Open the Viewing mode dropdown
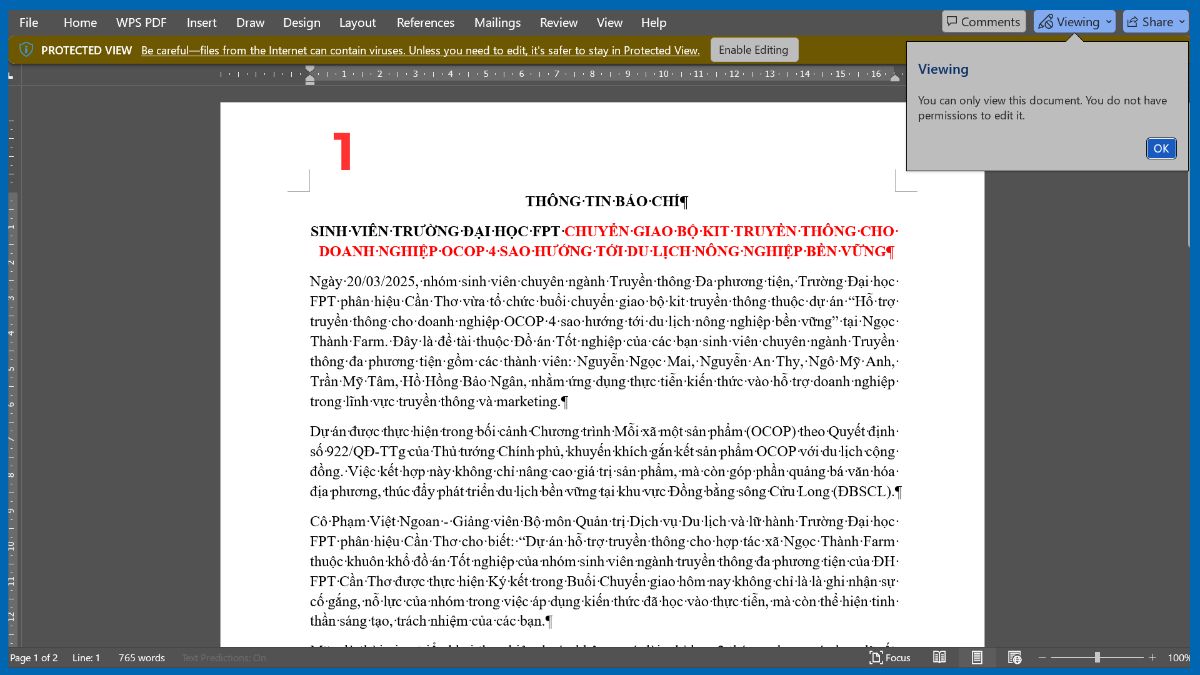 [1073, 20]
